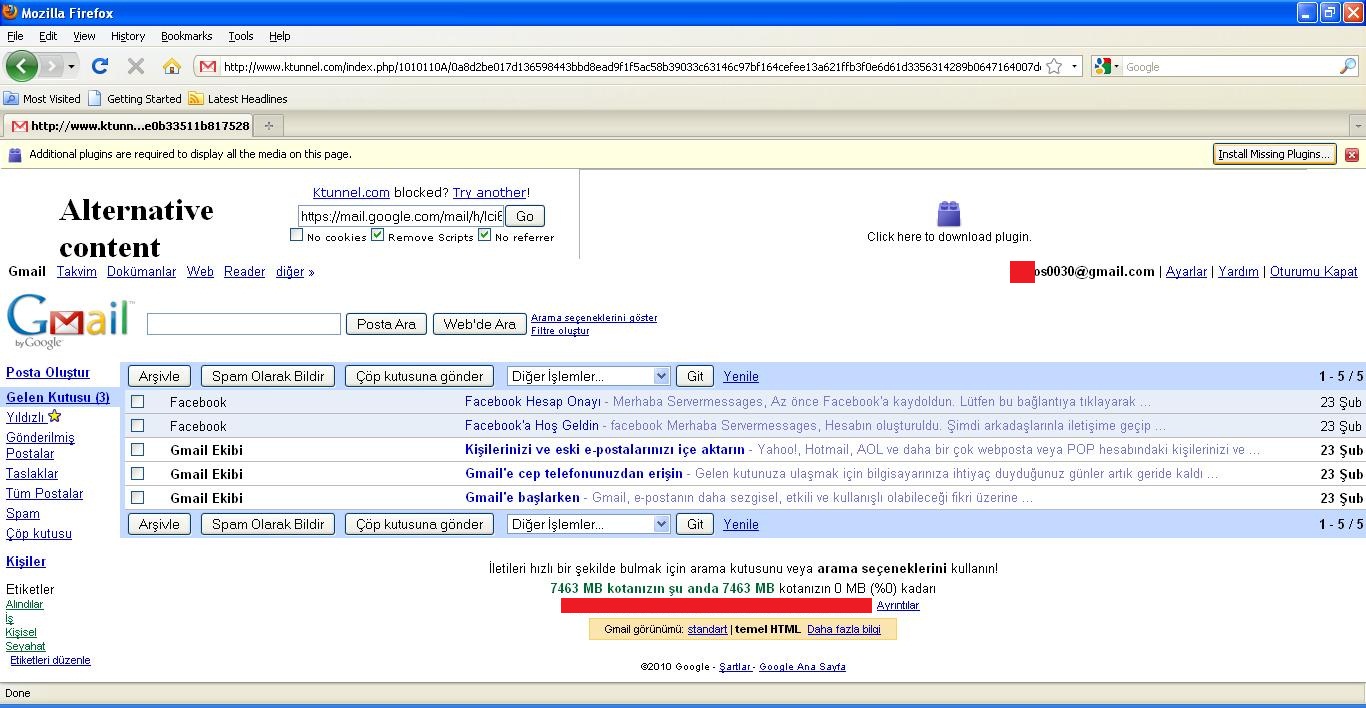Open the Tools menu
Screen dimensions: 1366x708
pyautogui.click(x=241, y=36)
